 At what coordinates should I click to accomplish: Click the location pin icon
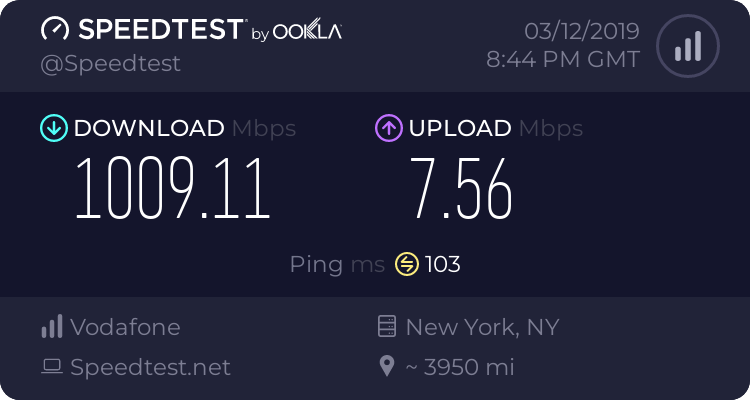[387, 367]
